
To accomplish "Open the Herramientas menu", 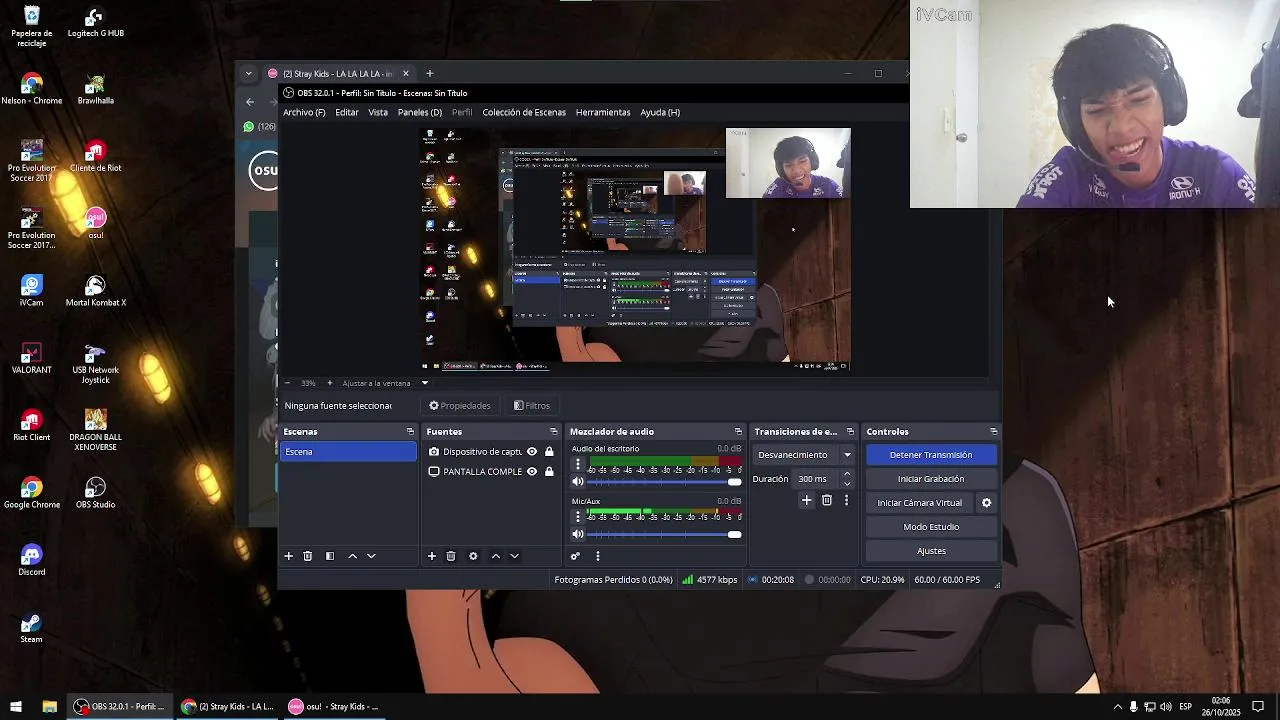I will [603, 113].
